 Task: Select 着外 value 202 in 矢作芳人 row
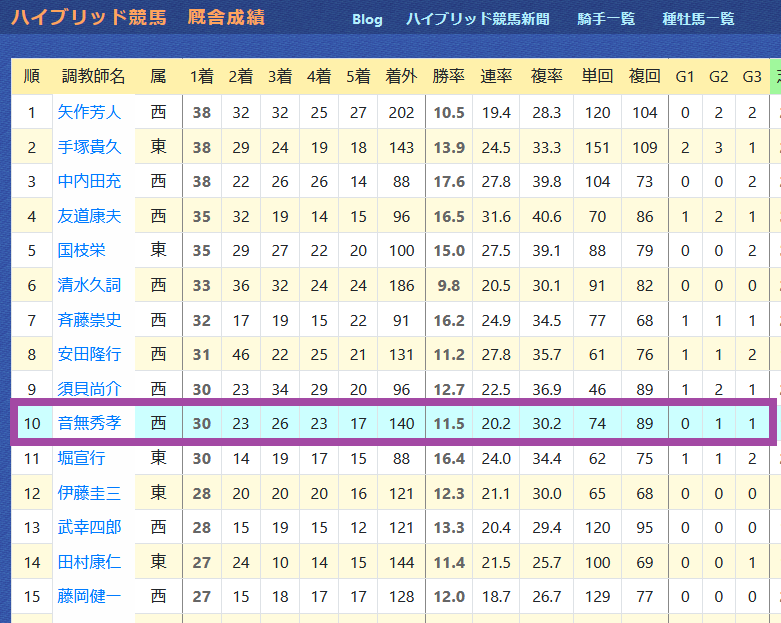401,113
